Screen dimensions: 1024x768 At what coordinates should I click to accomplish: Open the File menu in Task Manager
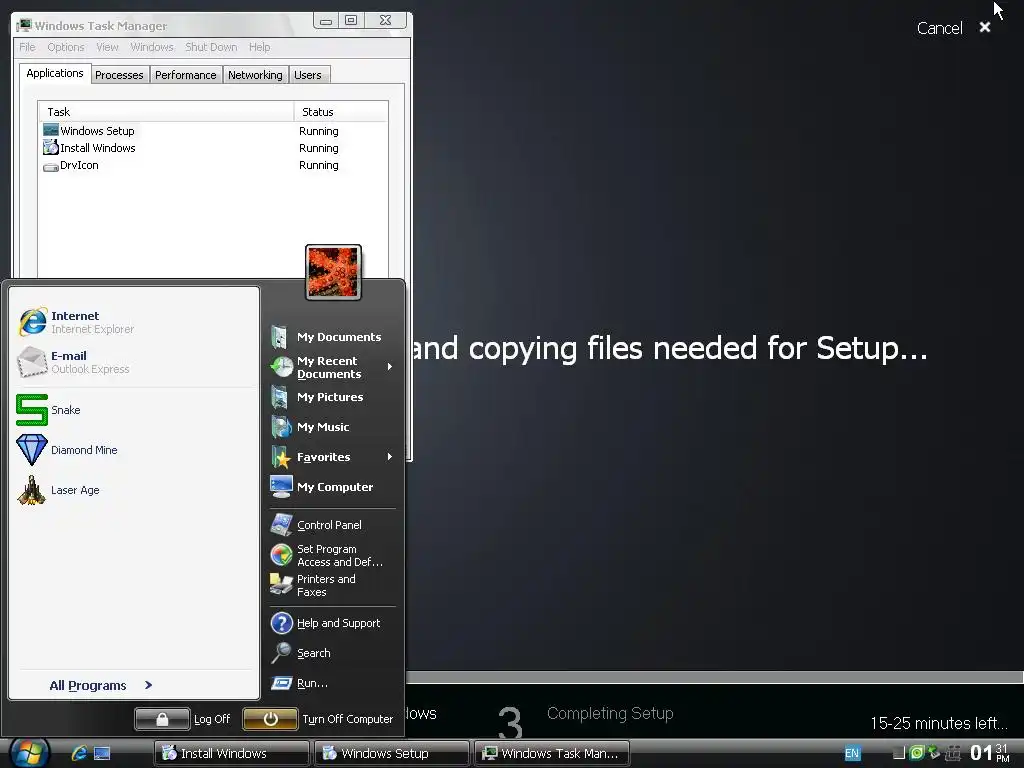click(x=27, y=47)
